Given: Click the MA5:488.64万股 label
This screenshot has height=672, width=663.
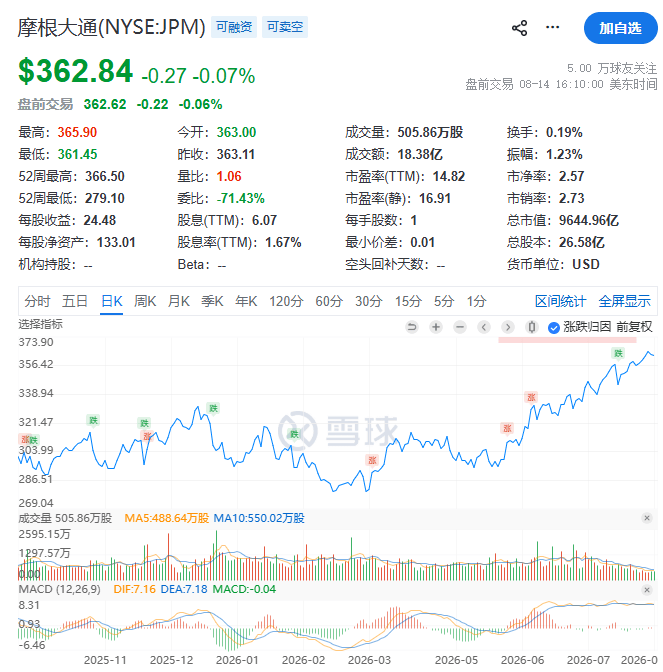Looking at the screenshot, I should 166,518.
